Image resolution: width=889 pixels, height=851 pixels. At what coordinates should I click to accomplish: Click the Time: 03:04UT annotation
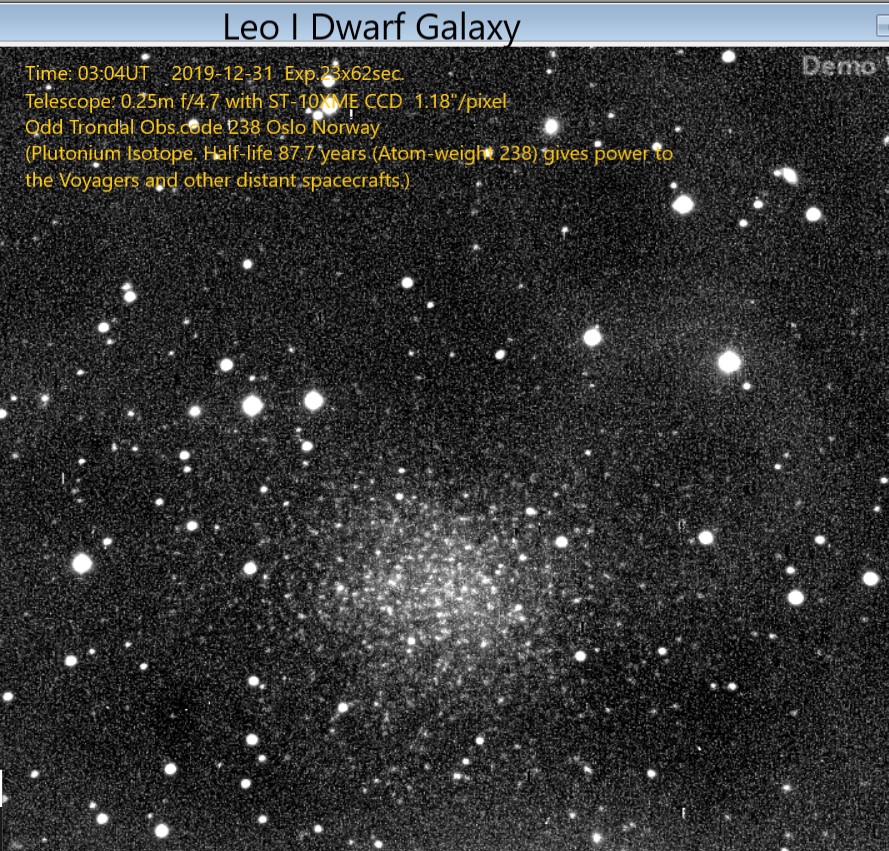[x=86, y=74]
